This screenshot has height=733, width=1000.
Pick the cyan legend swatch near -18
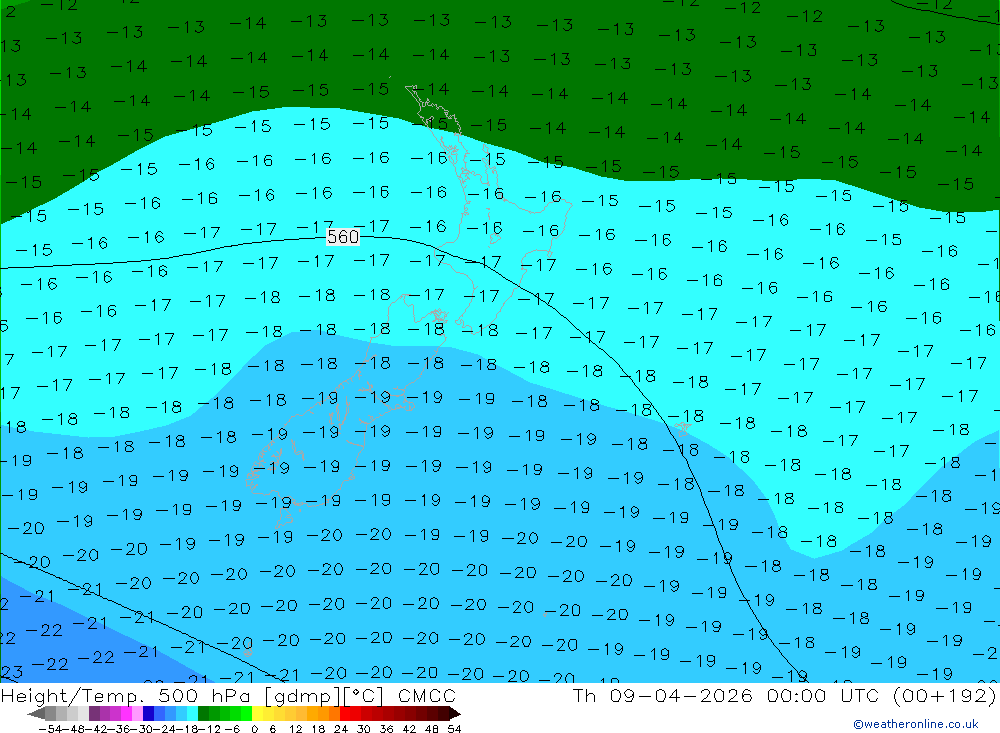coord(192,713)
